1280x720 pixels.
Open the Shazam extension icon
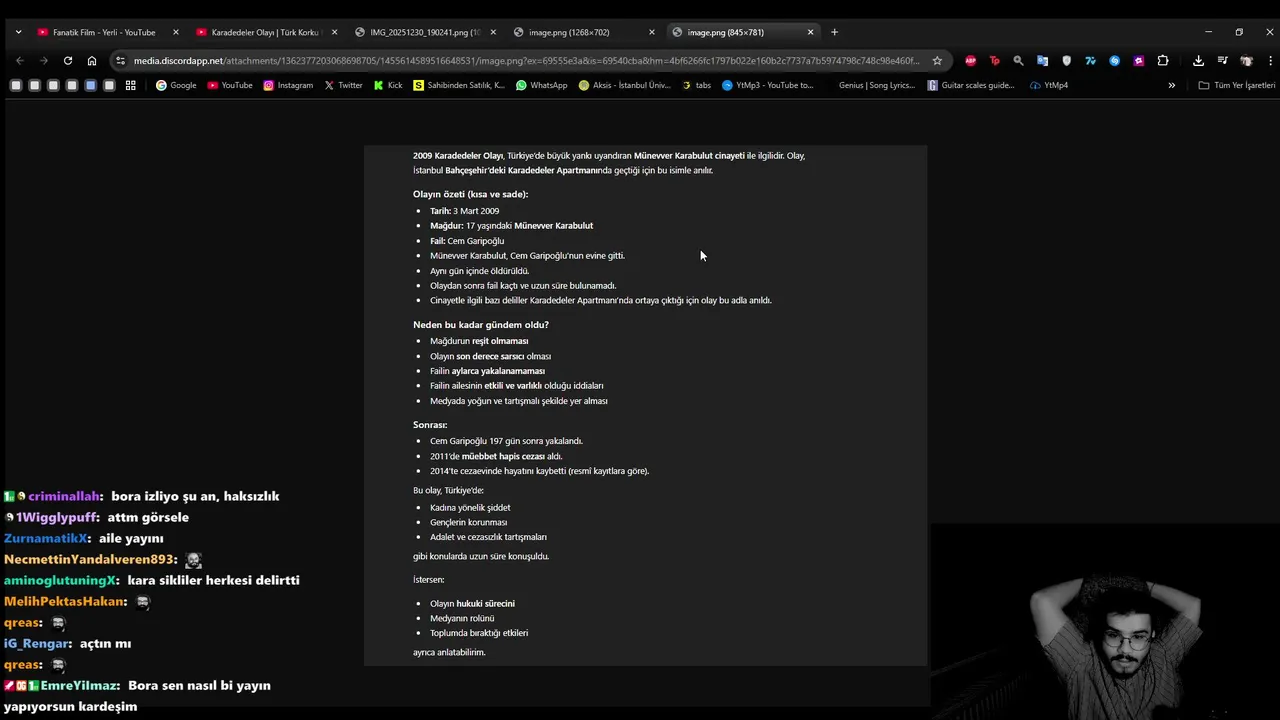[x=1115, y=61]
